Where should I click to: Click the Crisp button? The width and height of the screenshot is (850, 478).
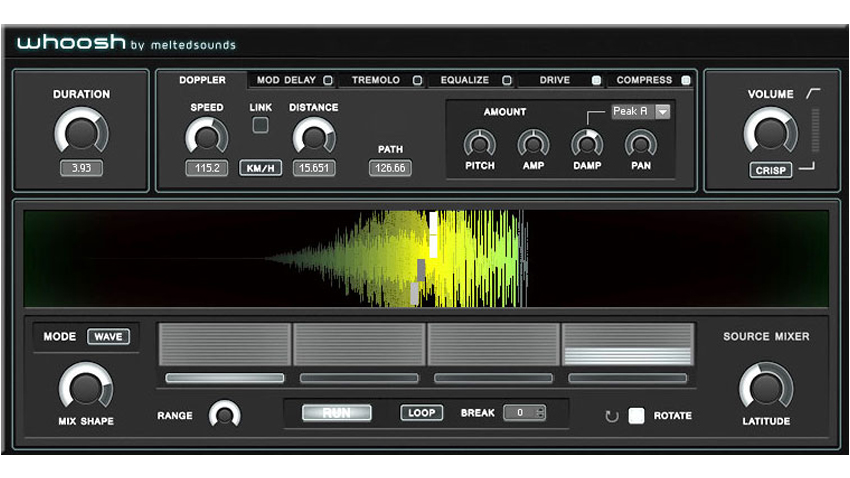coord(770,170)
